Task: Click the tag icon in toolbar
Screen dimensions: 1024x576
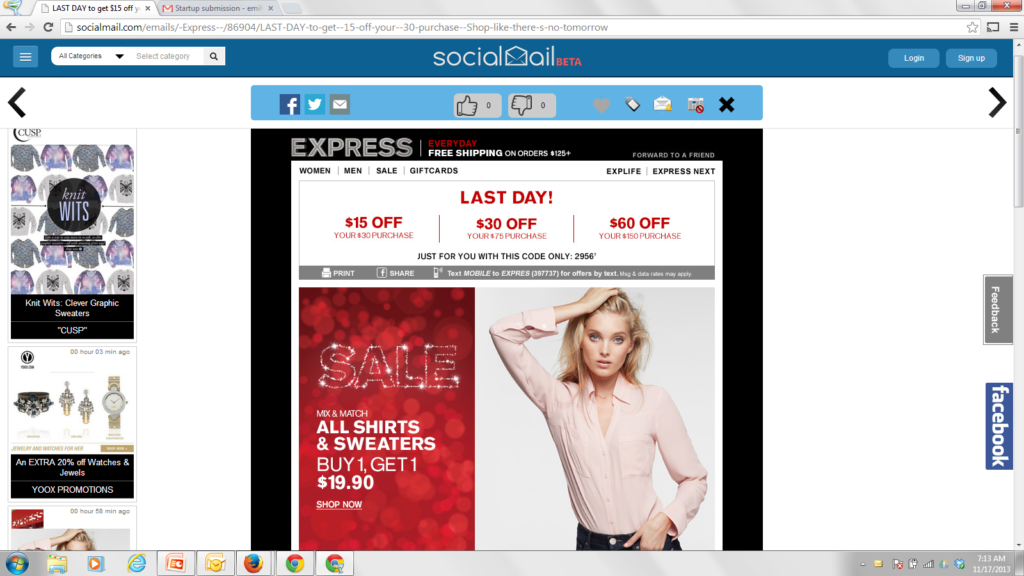Action: click(632, 104)
